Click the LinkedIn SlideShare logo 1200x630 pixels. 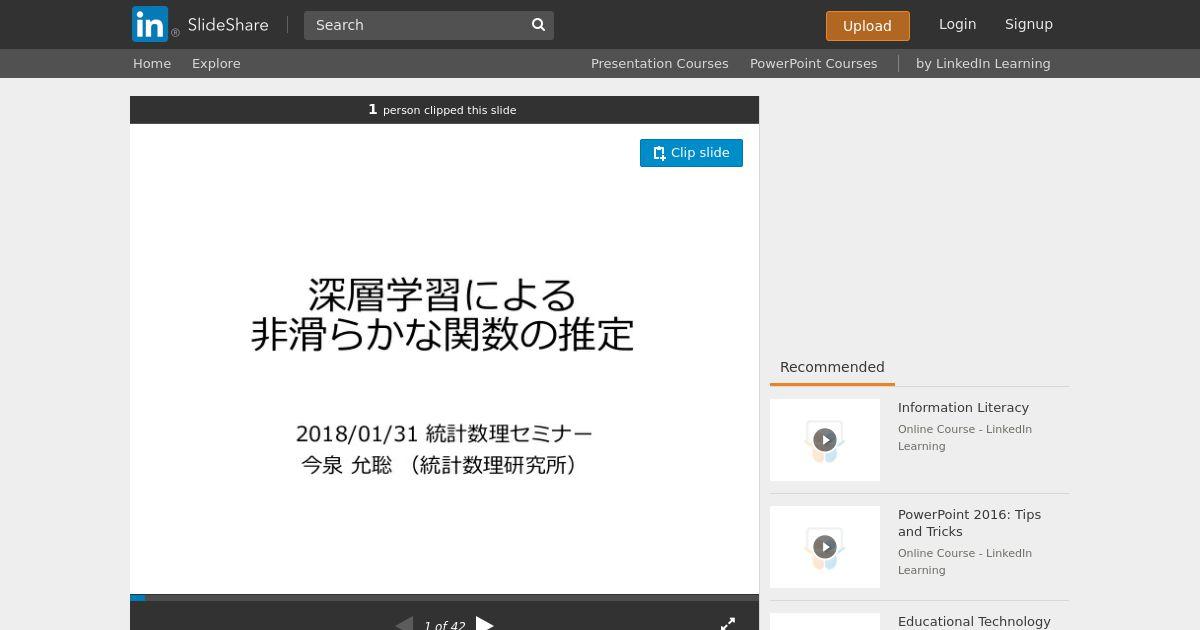[200, 24]
